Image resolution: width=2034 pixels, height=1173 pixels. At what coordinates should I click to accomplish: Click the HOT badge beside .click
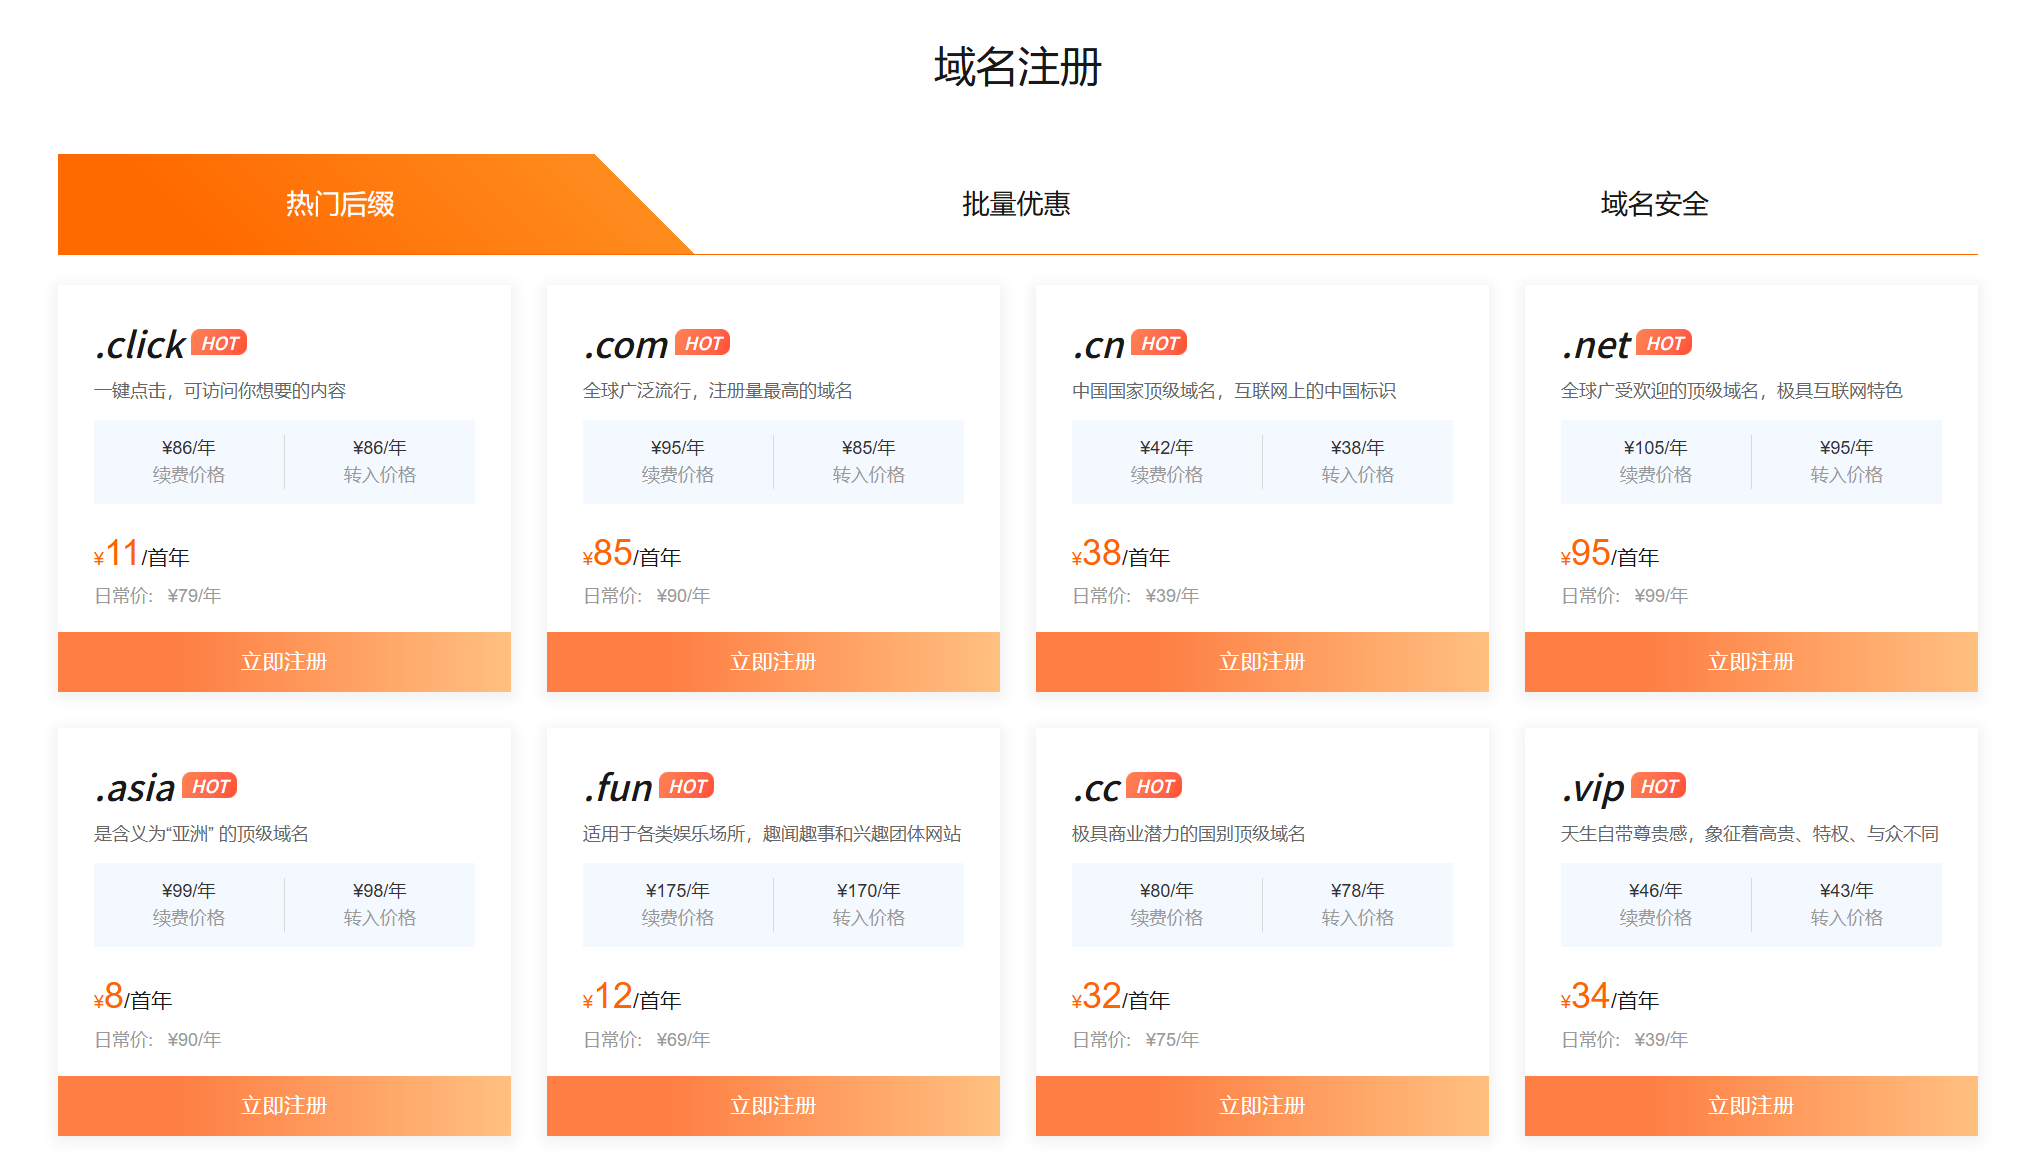[219, 343]
